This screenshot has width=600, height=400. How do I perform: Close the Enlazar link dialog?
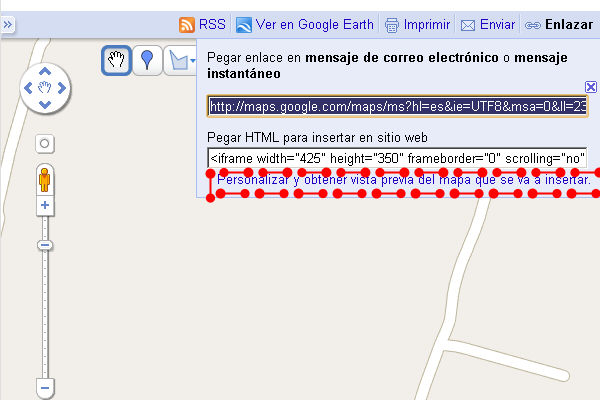click(590, 87)
